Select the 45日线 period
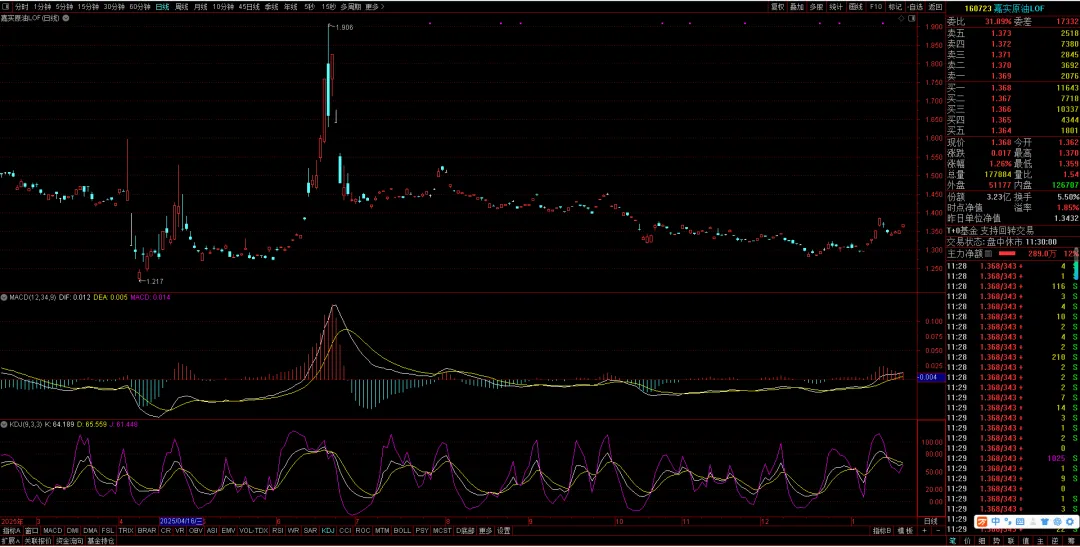Screen dimensions: 1080x547 (x=249, y=6)
